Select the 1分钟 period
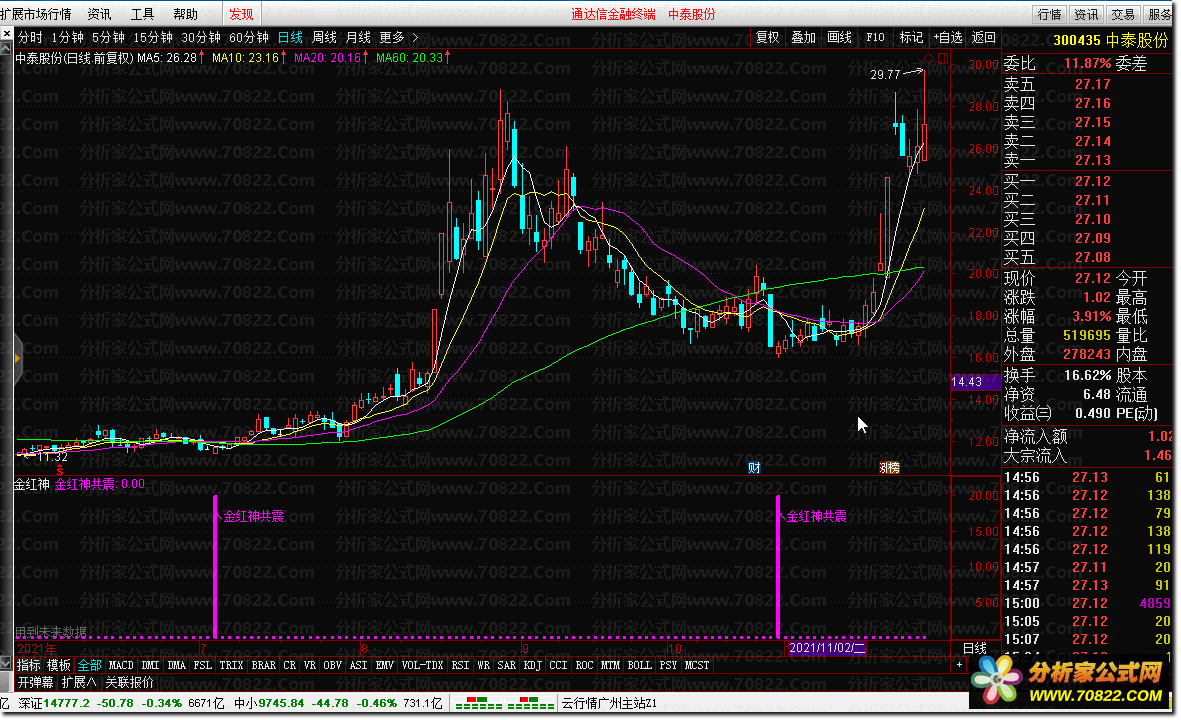 coord(67,37)
